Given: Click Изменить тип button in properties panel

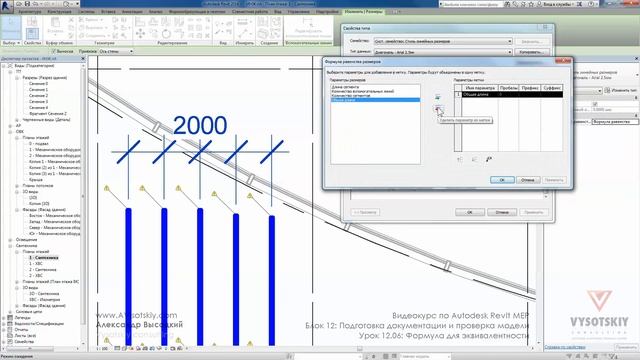Looking at the screenshot, I should (621, 90).
